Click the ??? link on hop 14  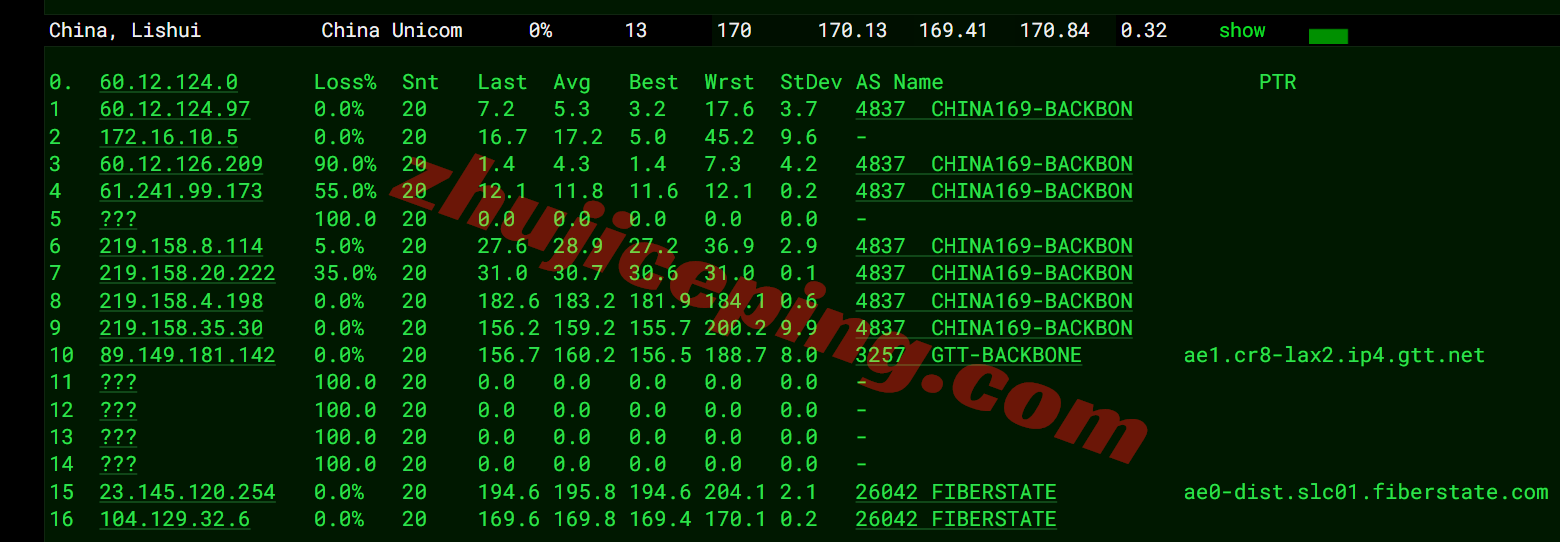[x=118, y=465]
